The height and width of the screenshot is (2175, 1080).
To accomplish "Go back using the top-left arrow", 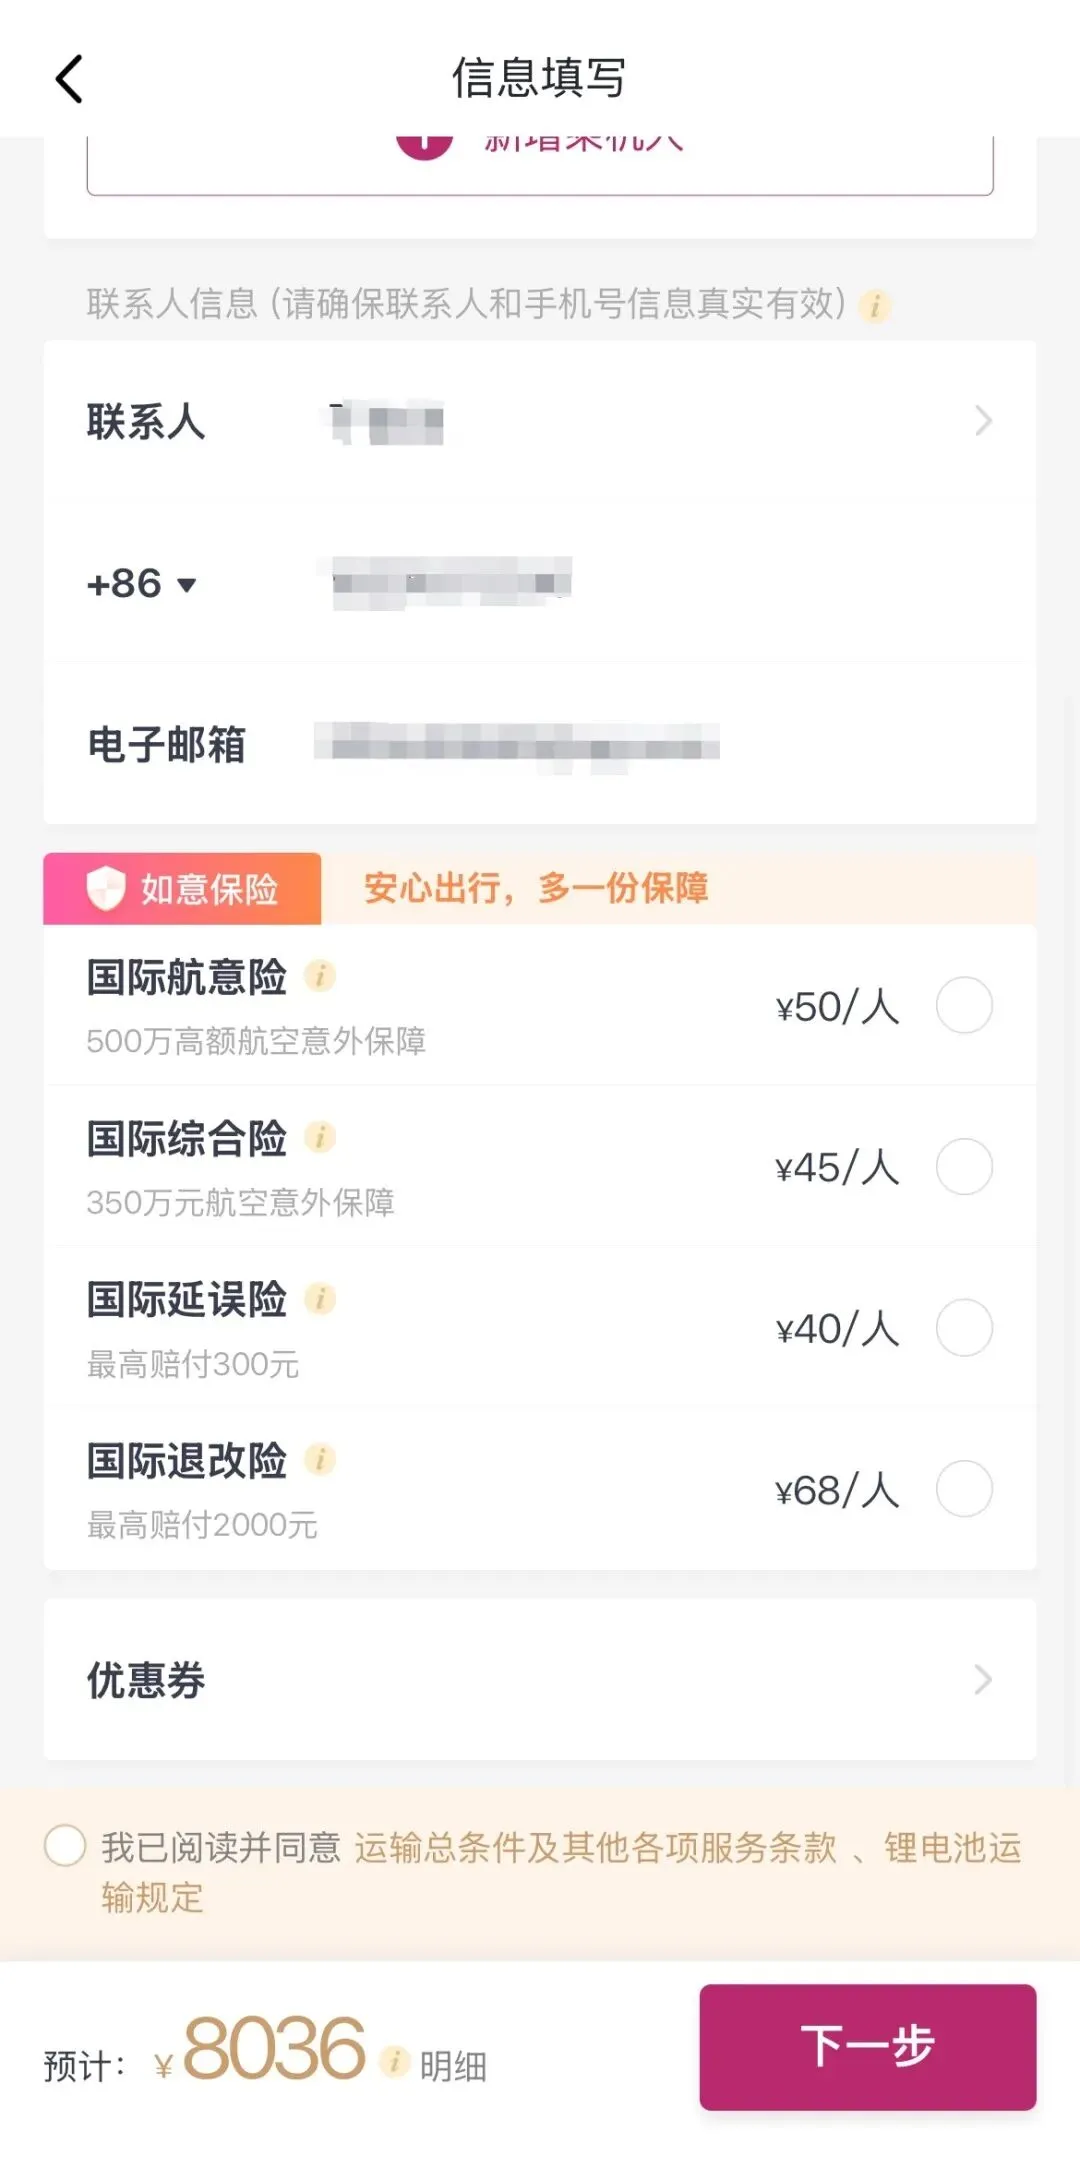I will [x=69, y=79].
